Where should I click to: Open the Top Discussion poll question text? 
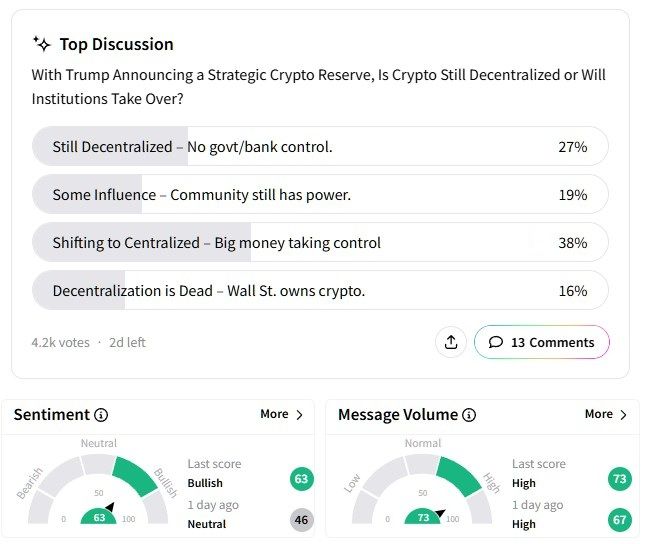pyautogui.click(x=319, y=87)
